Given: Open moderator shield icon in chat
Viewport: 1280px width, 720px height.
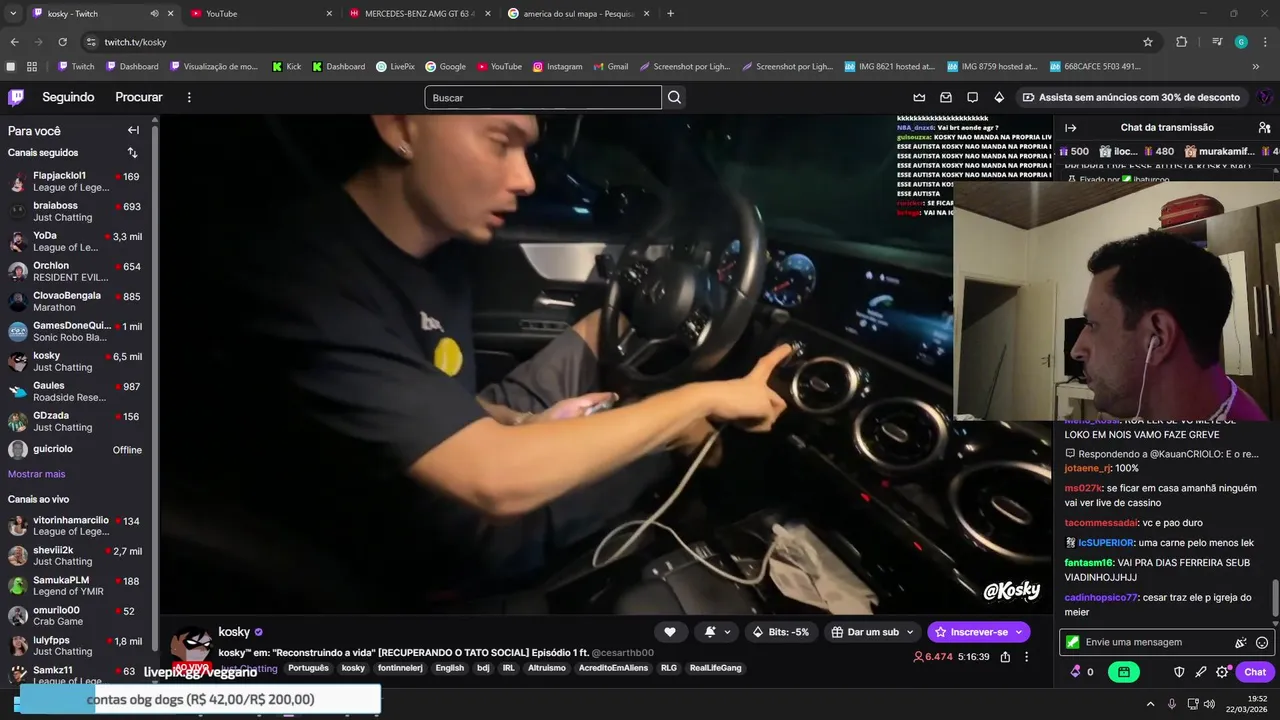Looking at the screenshot, I should coord(1179,672).
